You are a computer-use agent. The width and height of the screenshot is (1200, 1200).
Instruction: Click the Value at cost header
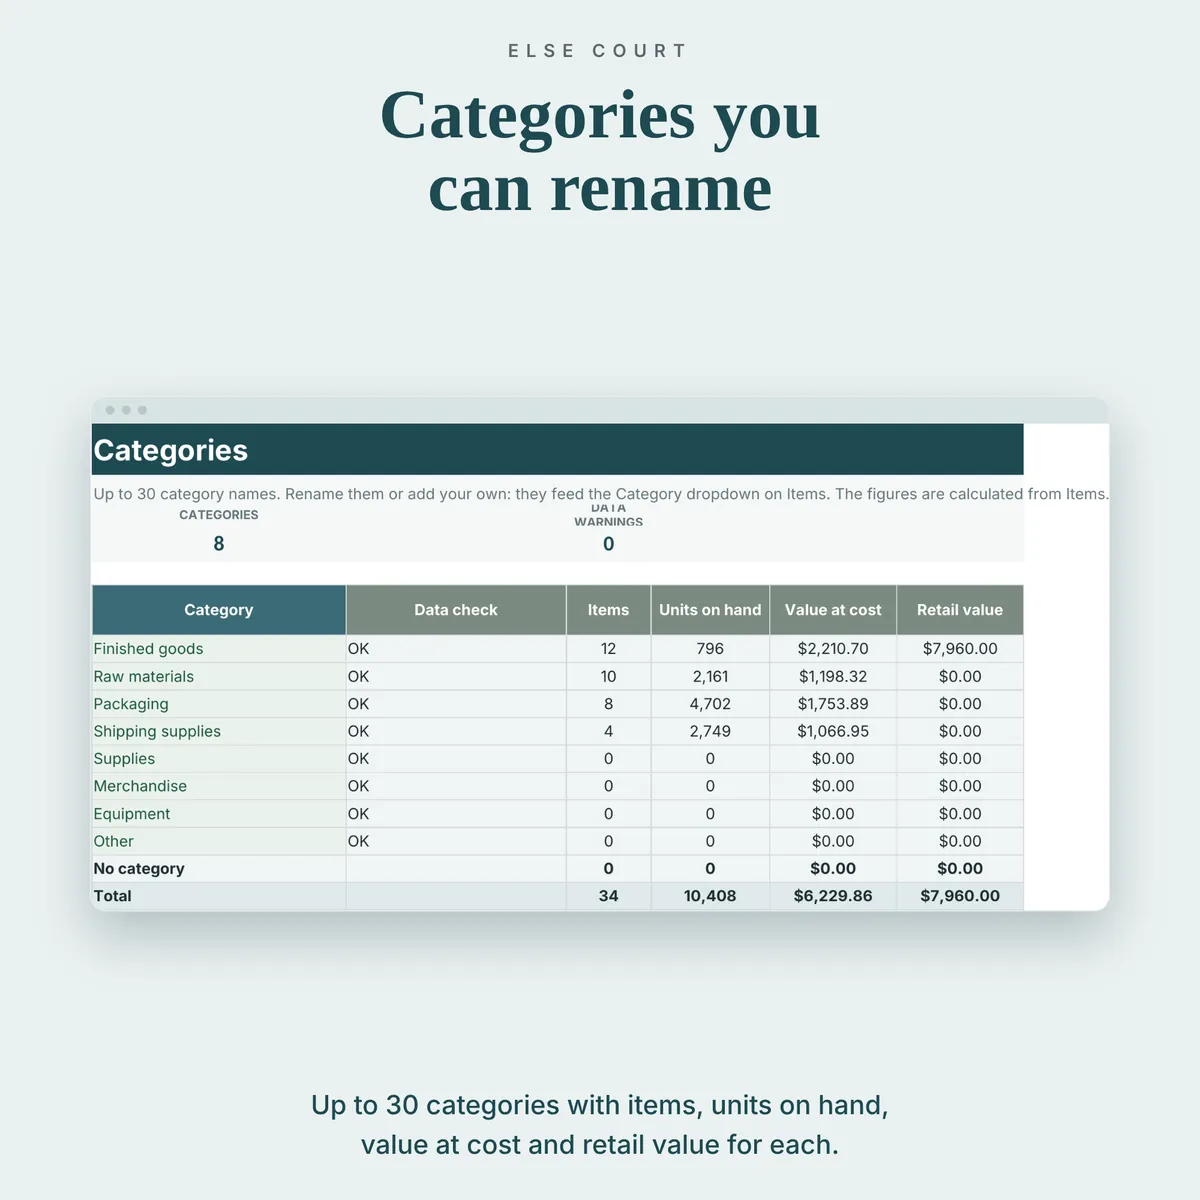[833, 610]
